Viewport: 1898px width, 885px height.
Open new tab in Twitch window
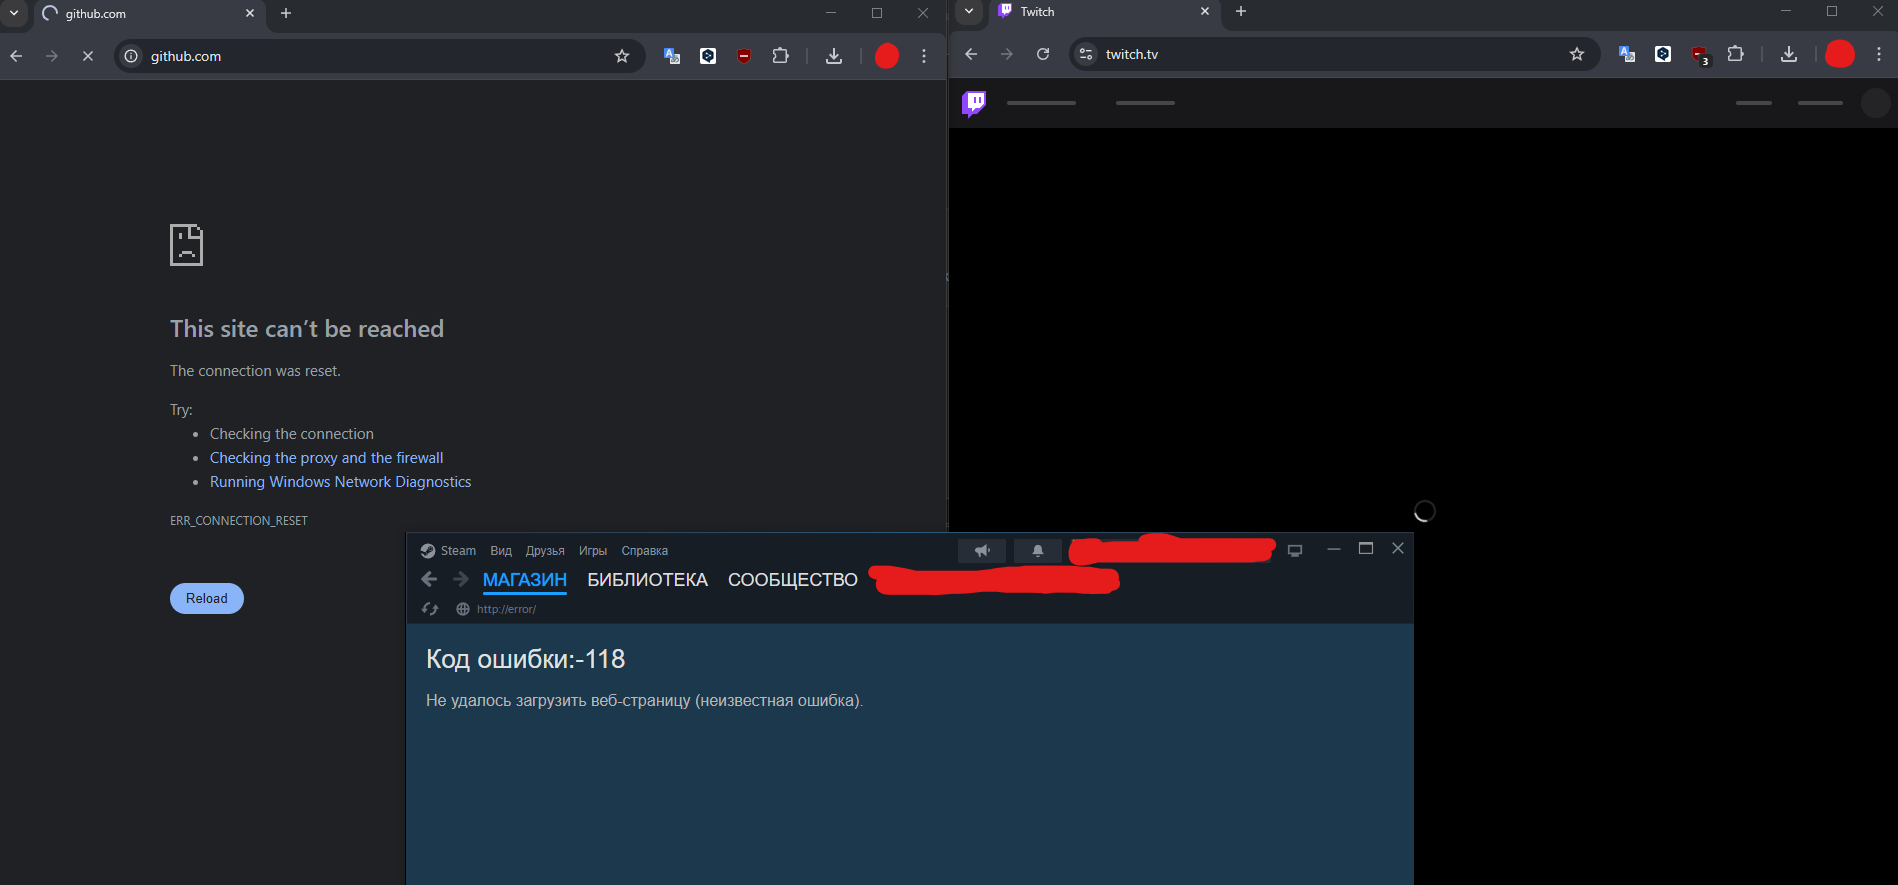tap(1241, 11)
